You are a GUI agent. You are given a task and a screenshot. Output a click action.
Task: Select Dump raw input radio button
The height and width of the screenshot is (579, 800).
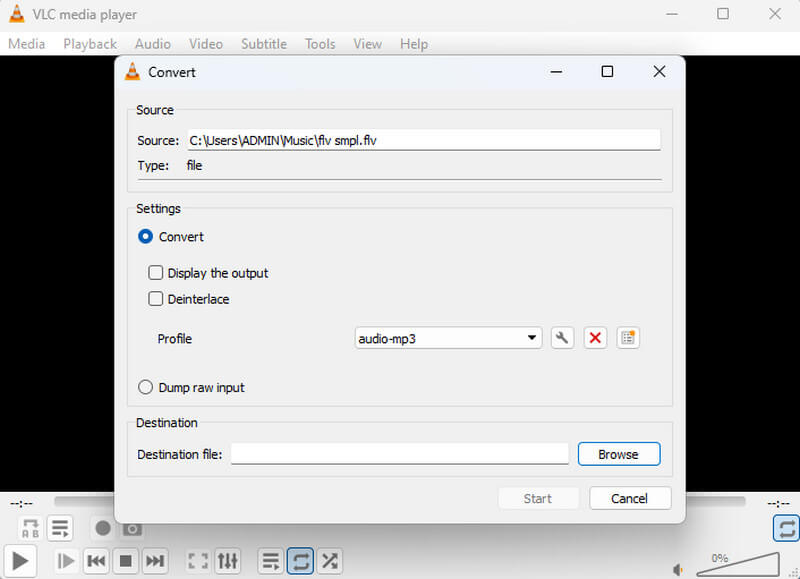point(146,387)
